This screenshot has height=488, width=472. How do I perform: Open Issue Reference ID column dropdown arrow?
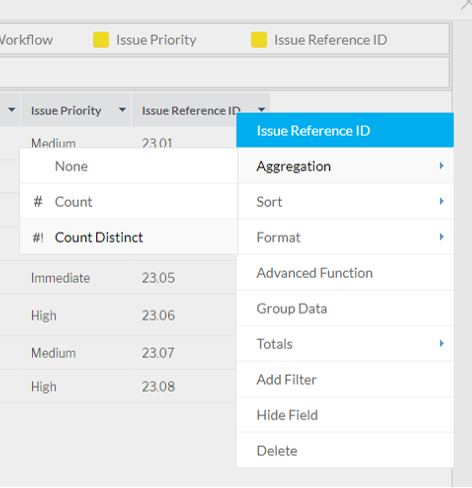click(262, 109)
